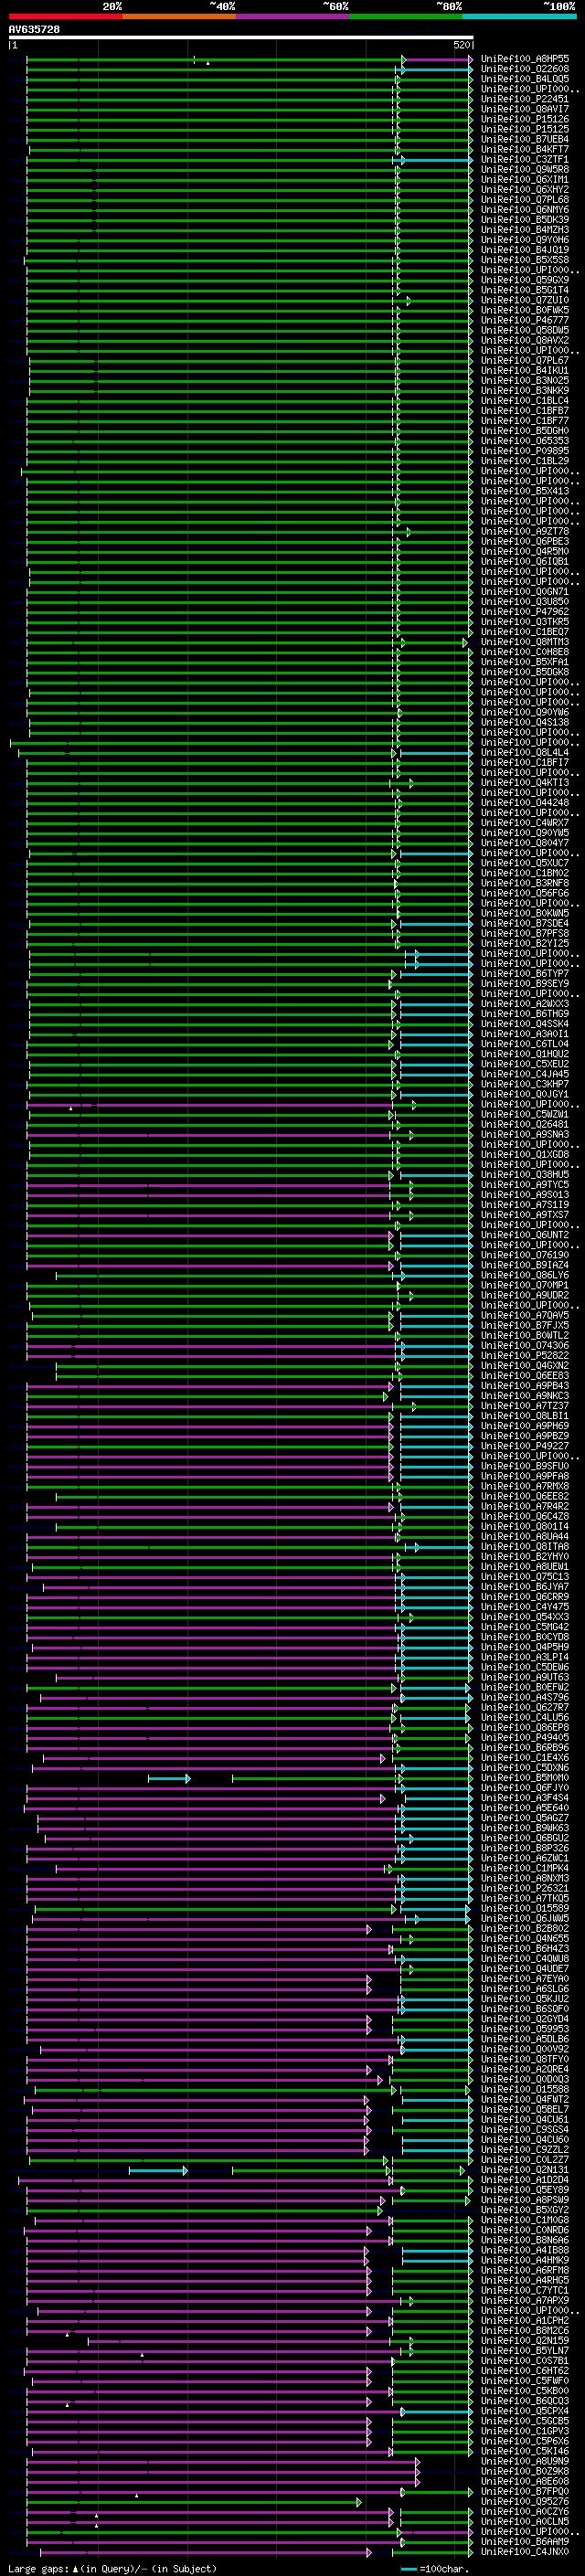Select label UniRef100_A9TXS7
This screenshot has height=2576, width=585.
(525, 1214)
